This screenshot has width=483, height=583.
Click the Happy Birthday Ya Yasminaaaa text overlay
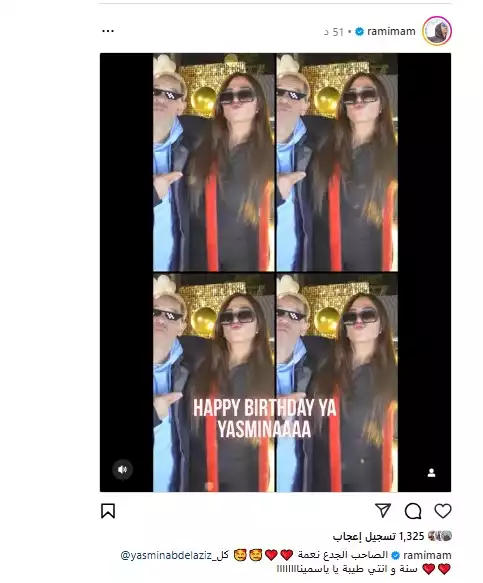(x=264, y=419)
